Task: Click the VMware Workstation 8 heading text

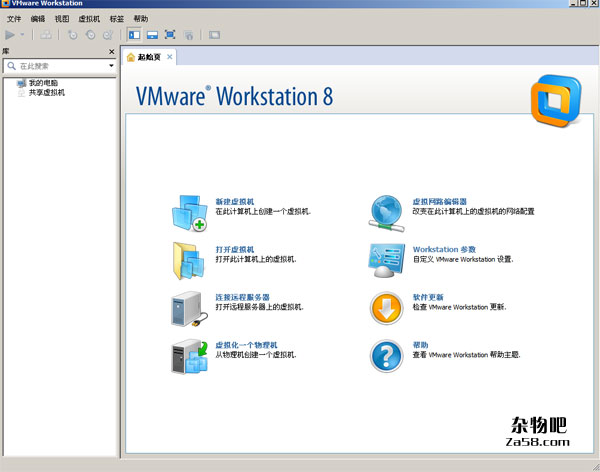Action: 234,96
